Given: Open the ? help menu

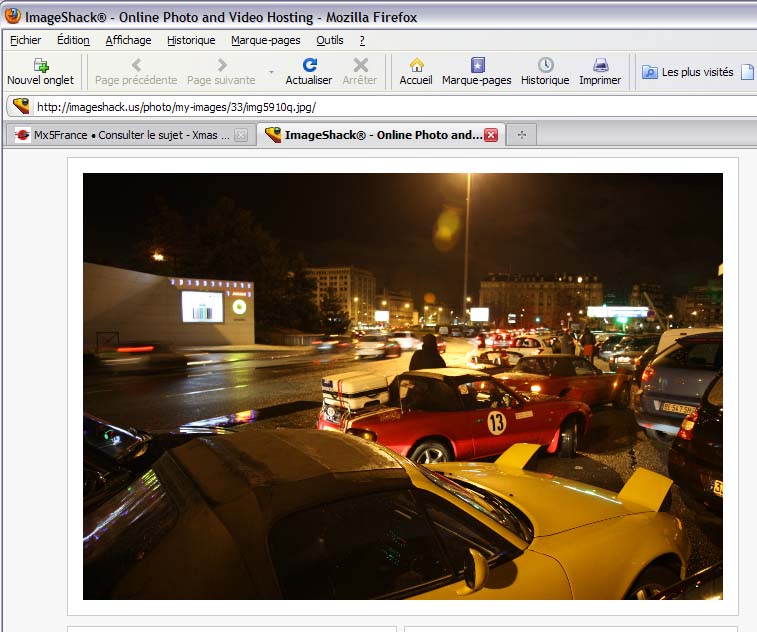Looking at the screenshot, I should (x=362, y=40).
